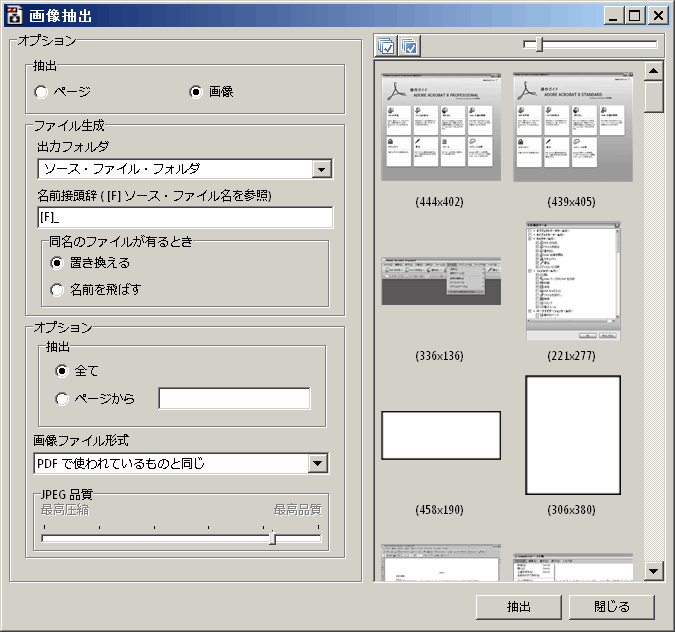Select the 336x136 menu screenshot thumbnail
Image resolution: width=675 pixels, height=632 pixels.
click(x=441, y=281)
